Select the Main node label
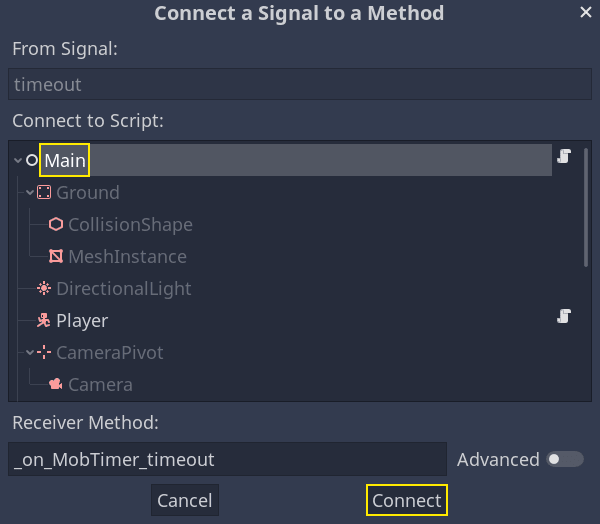This screenshot has width=600, height=524. (65, 160)
